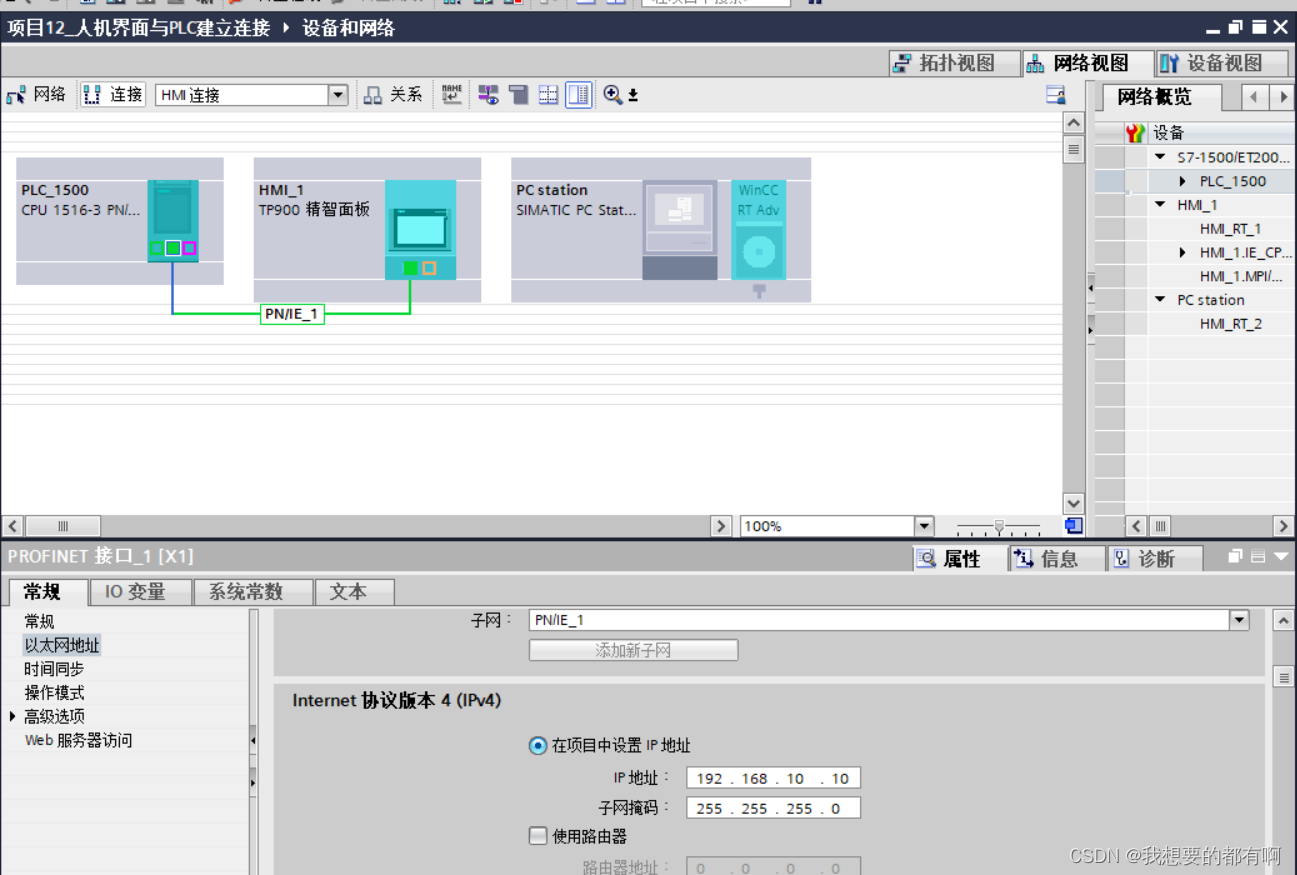Click the zoom magnifier tool icon
The image size is (1297, 875).
tap(613, 95)
